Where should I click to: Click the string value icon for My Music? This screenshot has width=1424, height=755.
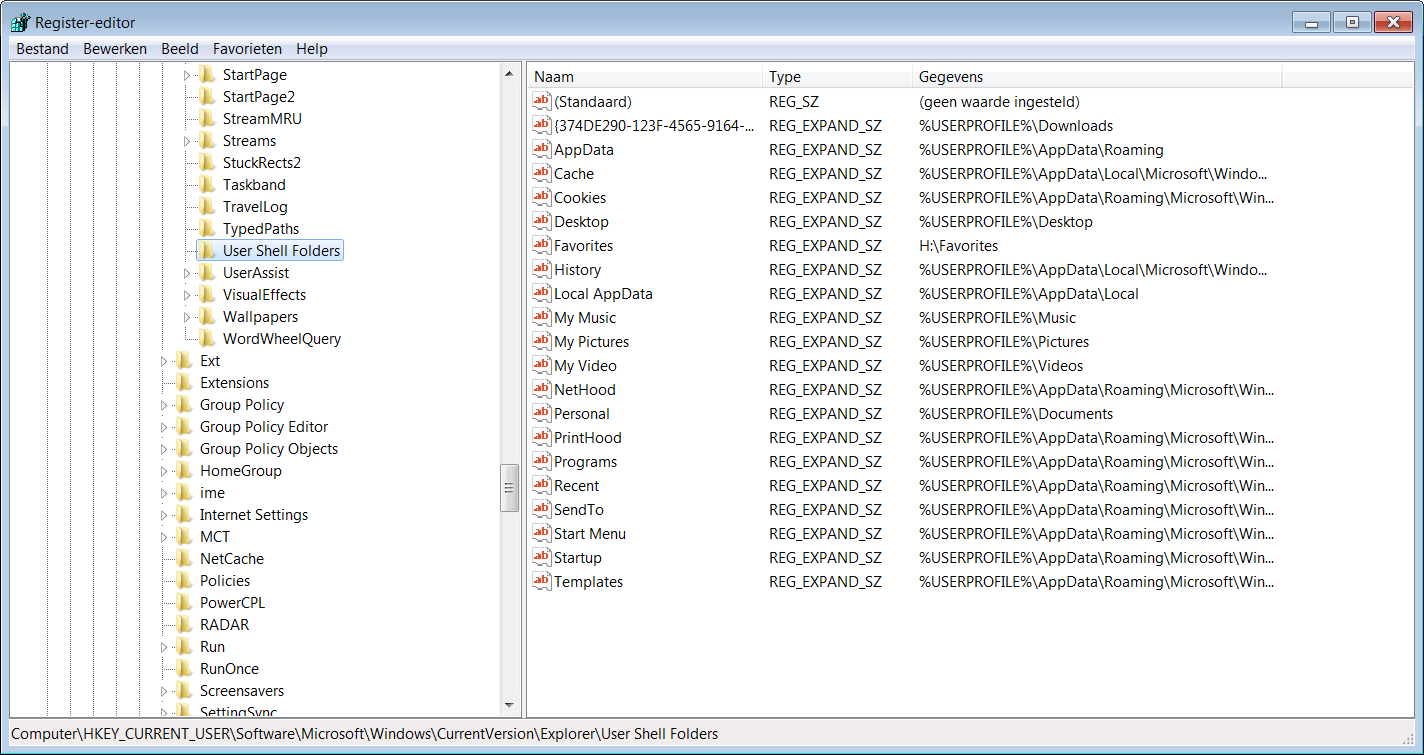541,317
